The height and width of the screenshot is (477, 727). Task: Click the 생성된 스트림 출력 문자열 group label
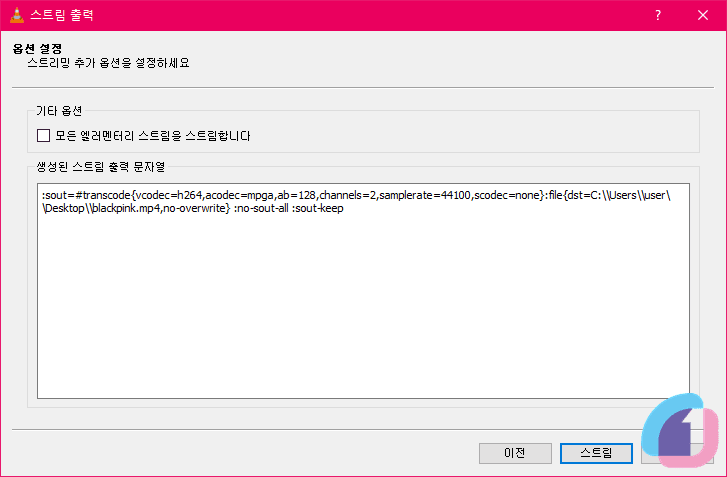click(101, 167)
